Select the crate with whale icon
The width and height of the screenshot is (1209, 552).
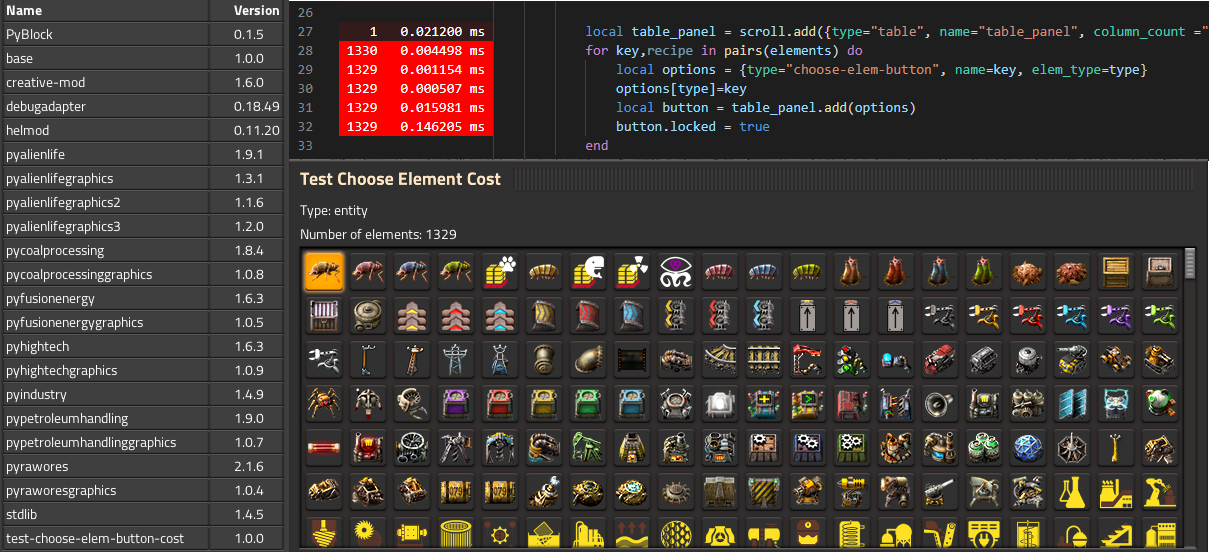[x=587, y=270]
